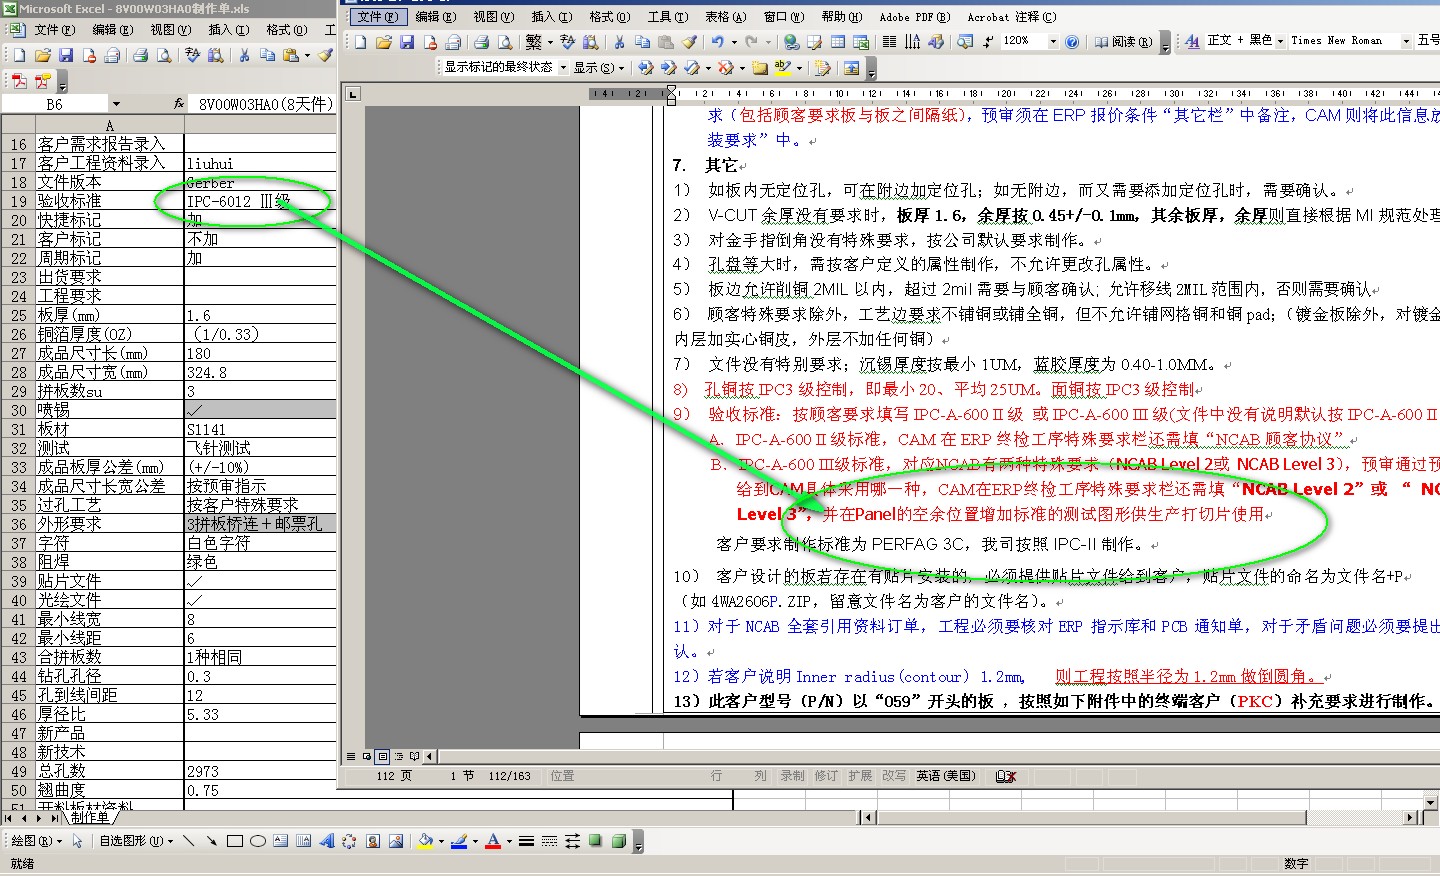Click Excel Open folder icon
The height and width of the screenshot is (876, 1440).
click(42, 55)
